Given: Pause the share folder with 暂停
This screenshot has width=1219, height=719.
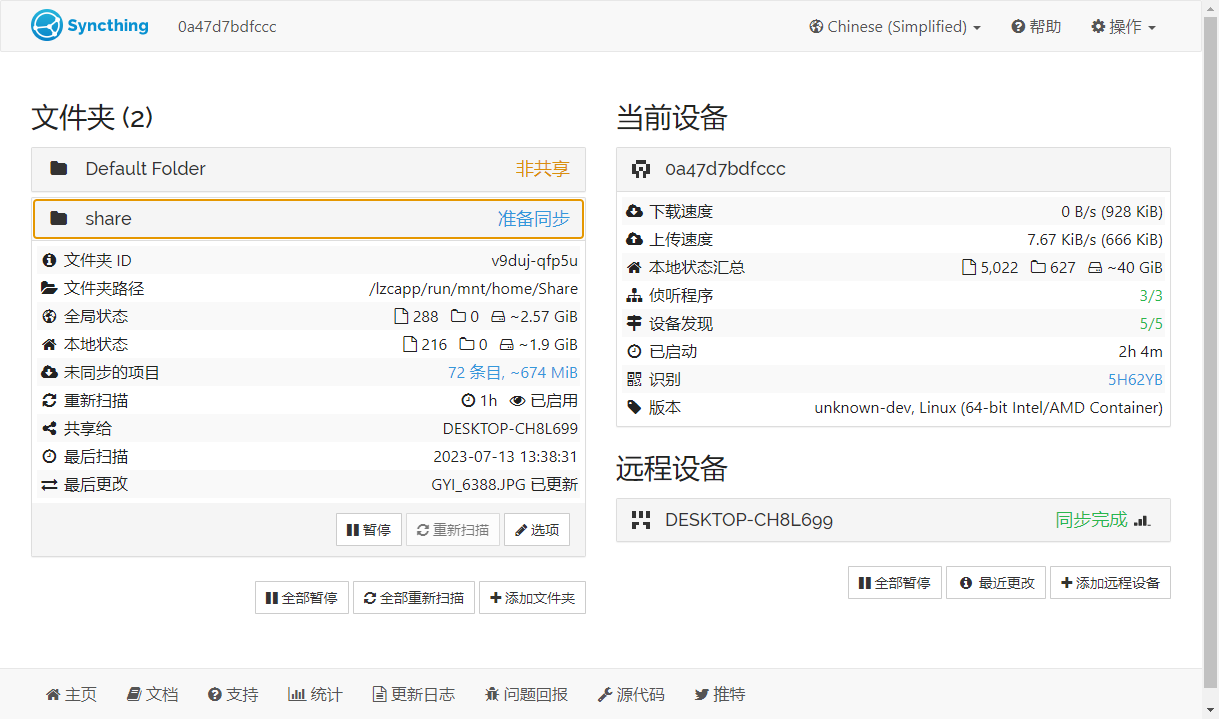Looking at the screenshot, I should [x=369, y=530].
